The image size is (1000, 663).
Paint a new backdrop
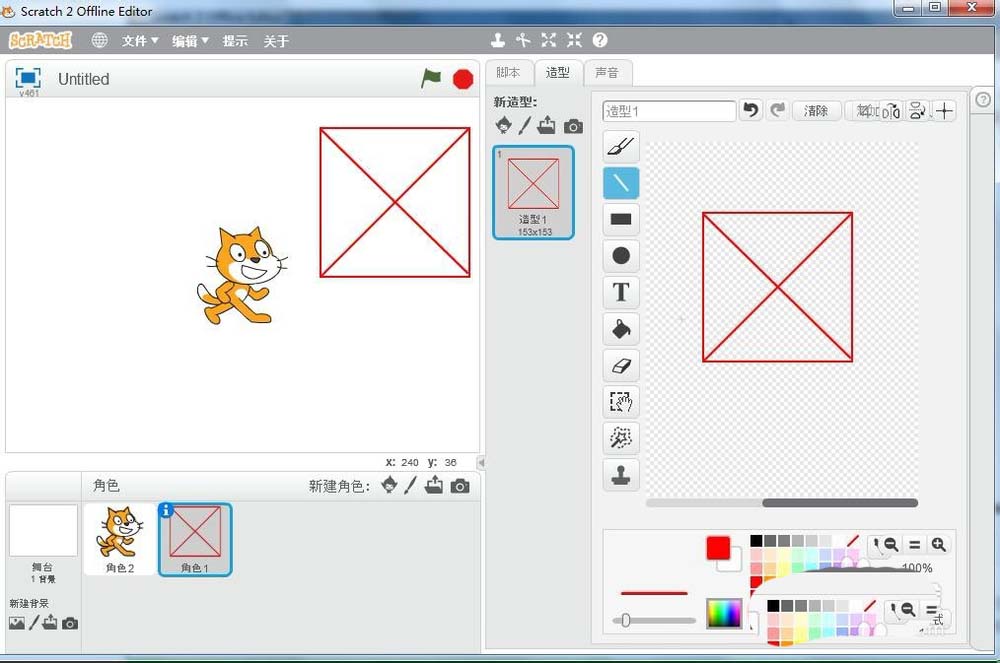[x=34, y=622]
